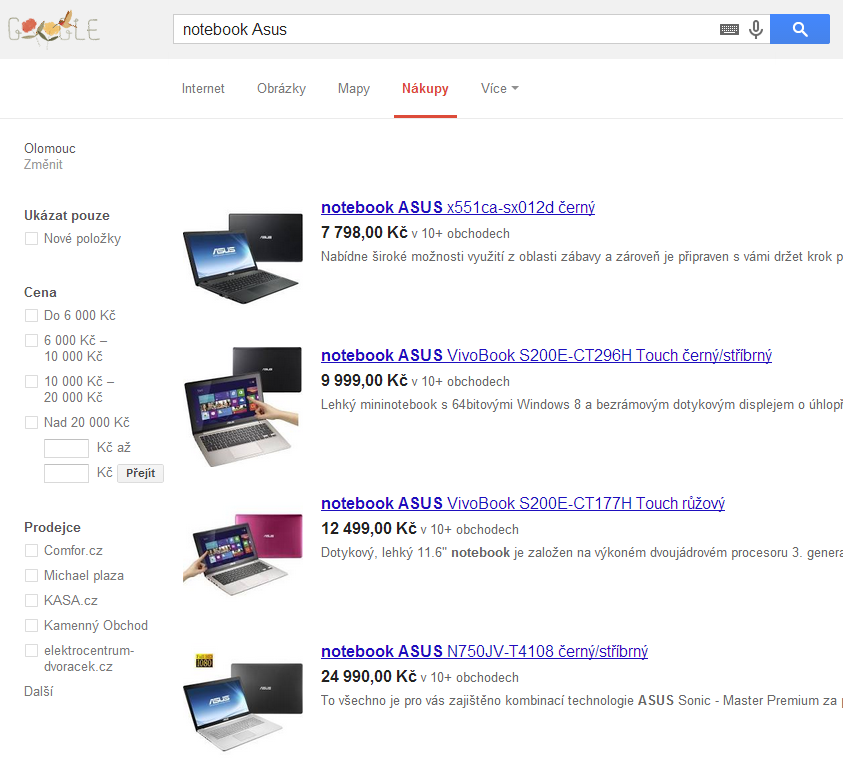
Task: Switch to the Mapy tab
Action: (354, 89)
